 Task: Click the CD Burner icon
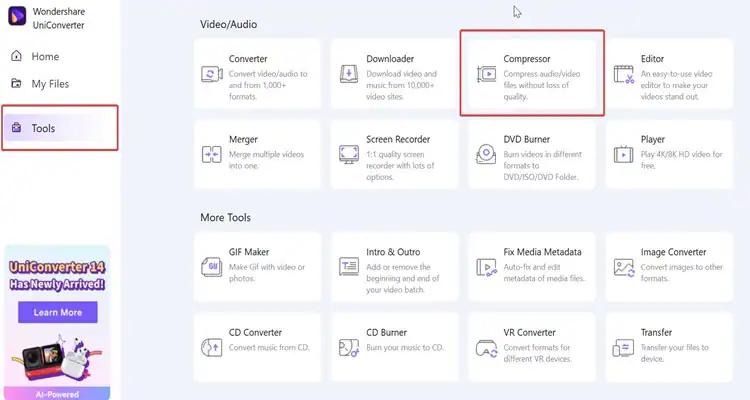(x=349, y=347)
